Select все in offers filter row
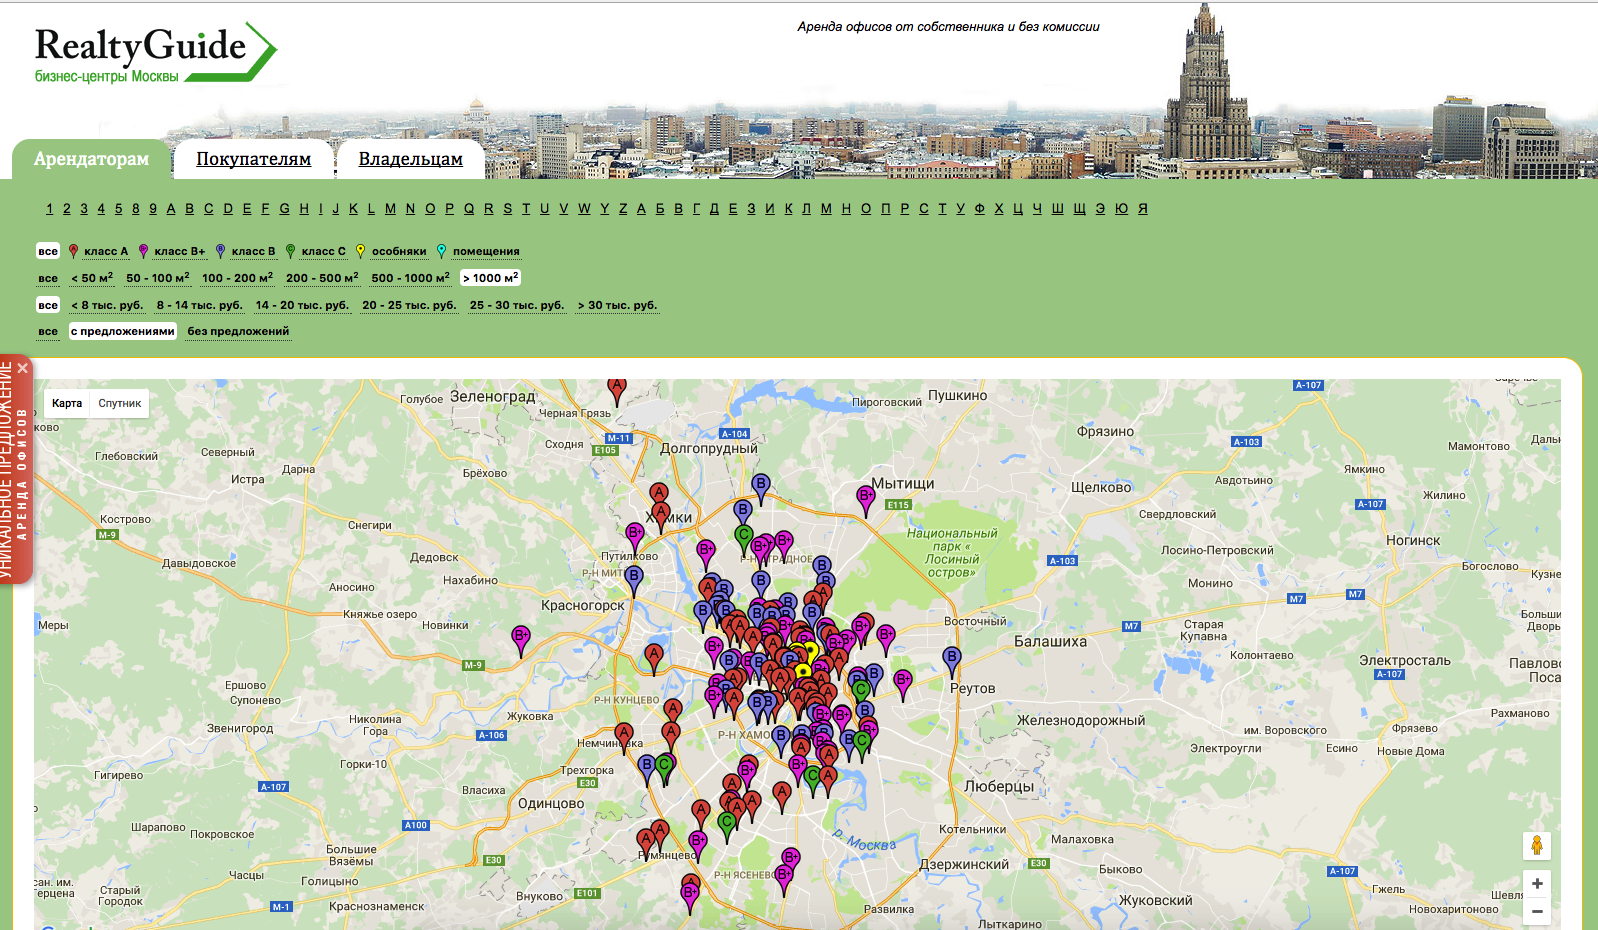 point(48,331)
